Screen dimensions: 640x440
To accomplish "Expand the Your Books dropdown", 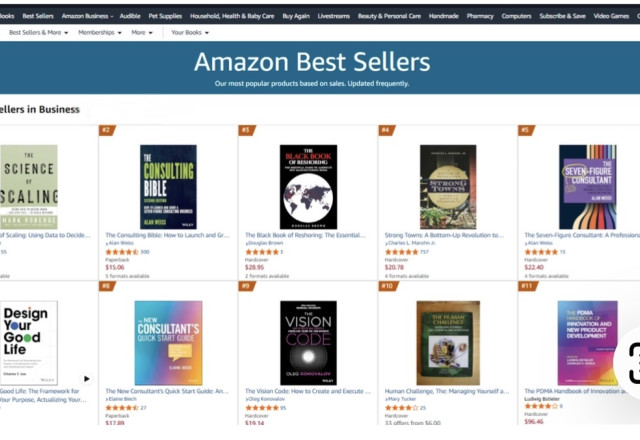I will 190,33.
